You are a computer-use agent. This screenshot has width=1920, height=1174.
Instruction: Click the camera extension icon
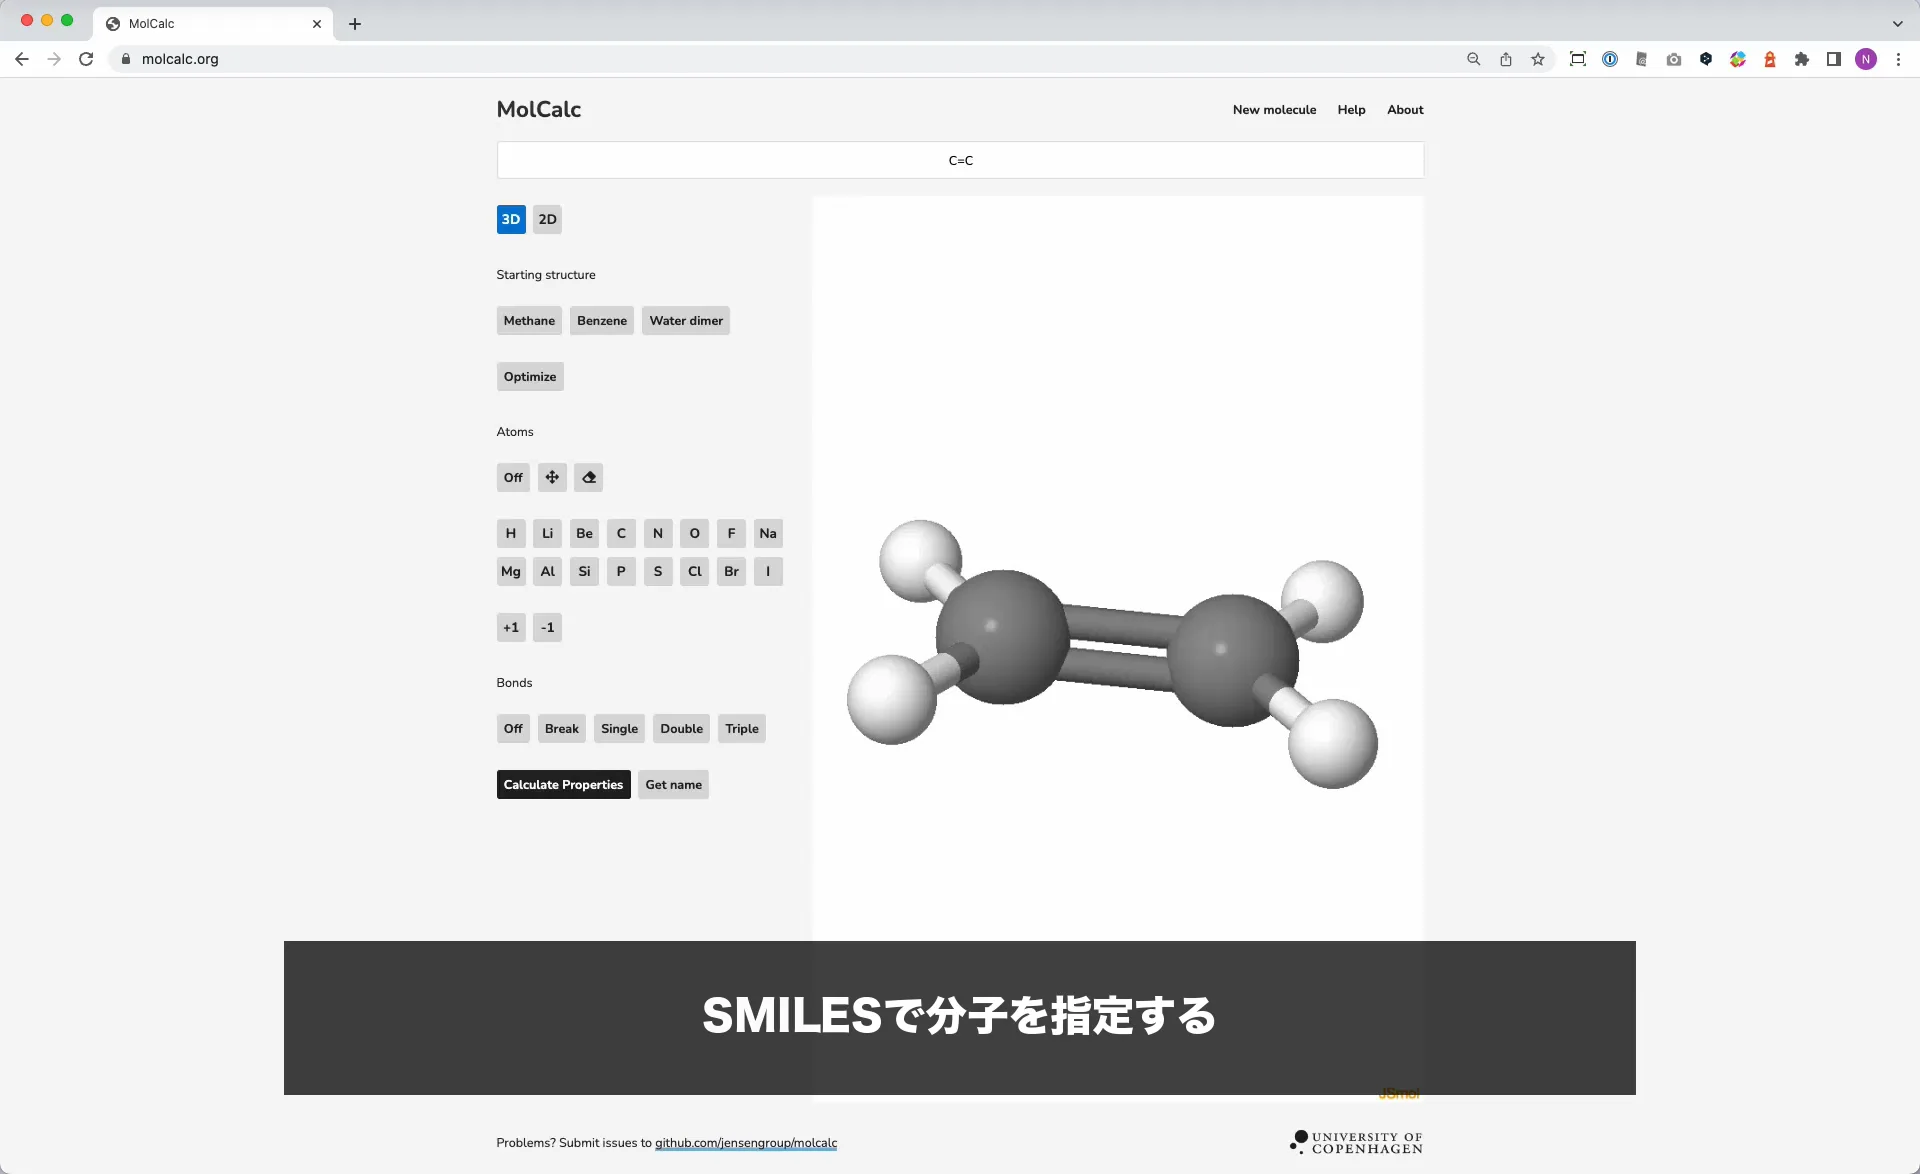coord(1674,59)
